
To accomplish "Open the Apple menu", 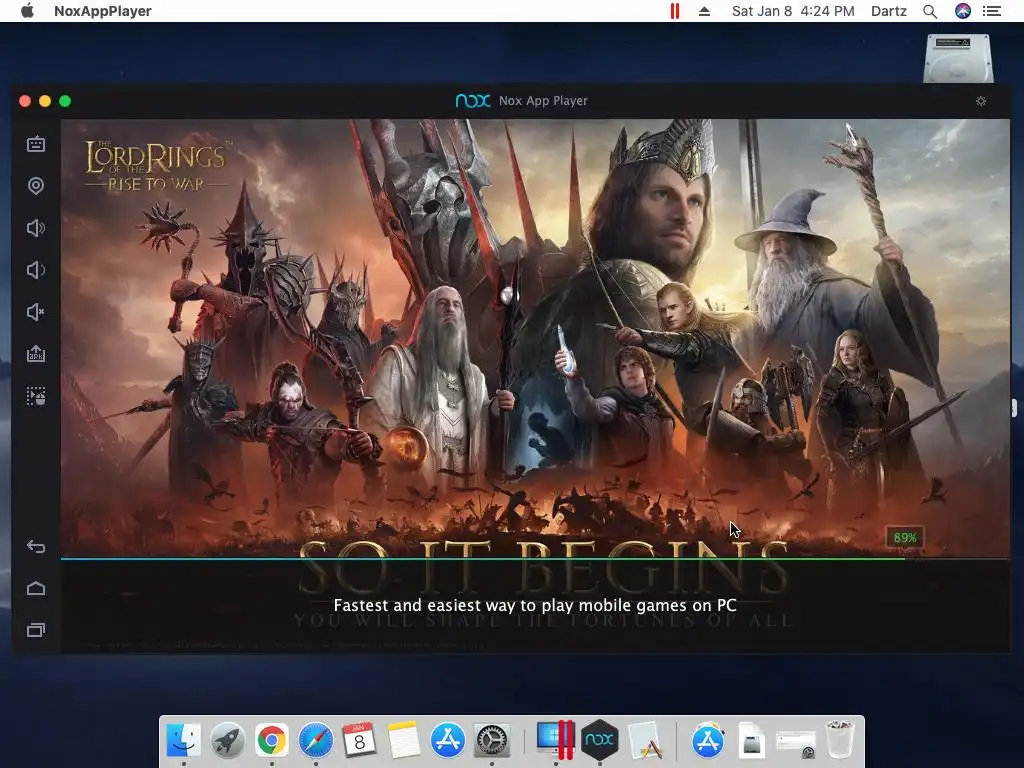I will 27,10.
